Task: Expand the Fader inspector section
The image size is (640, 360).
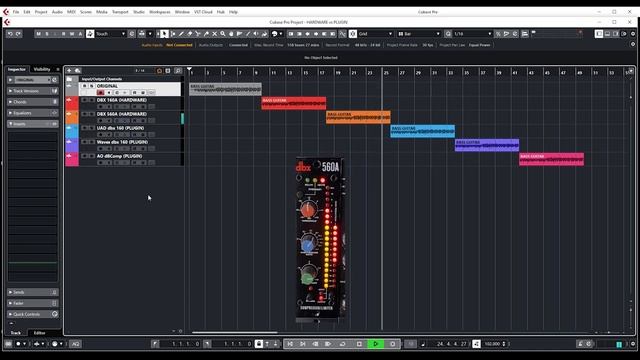Action: click(x=33, y=303)
